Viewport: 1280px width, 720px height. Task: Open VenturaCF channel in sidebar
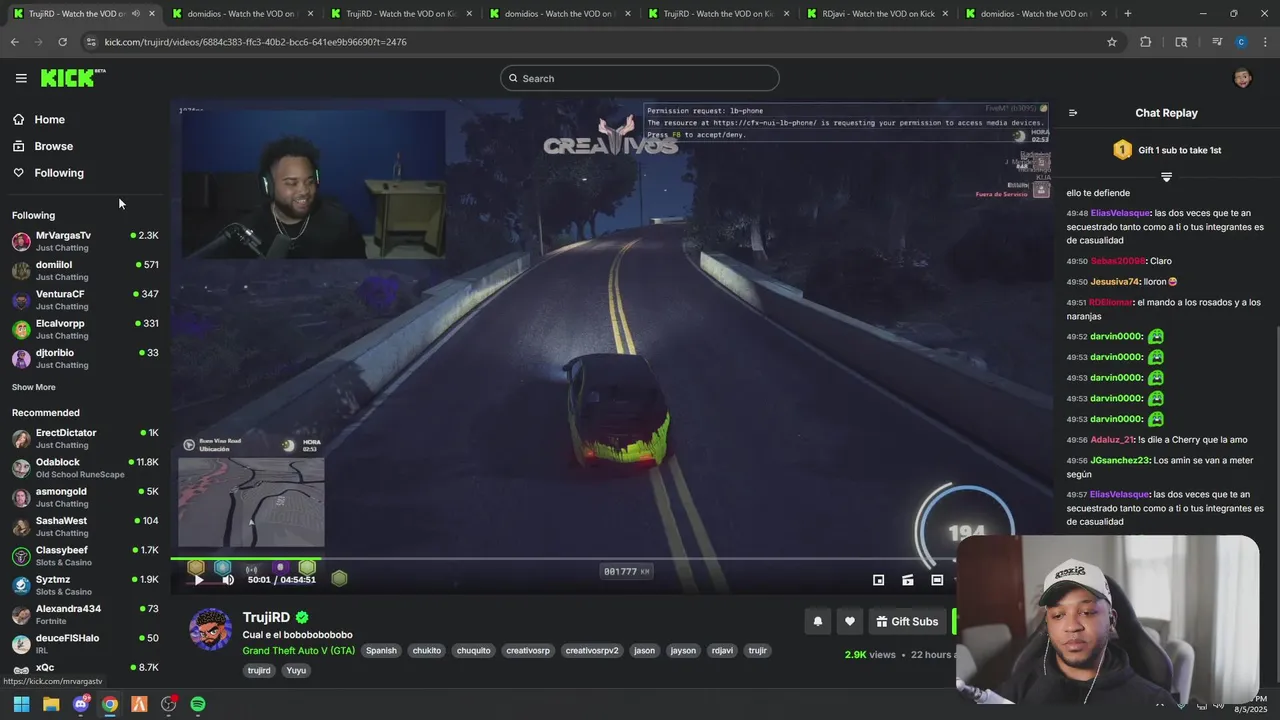click(x=85, y=300)
